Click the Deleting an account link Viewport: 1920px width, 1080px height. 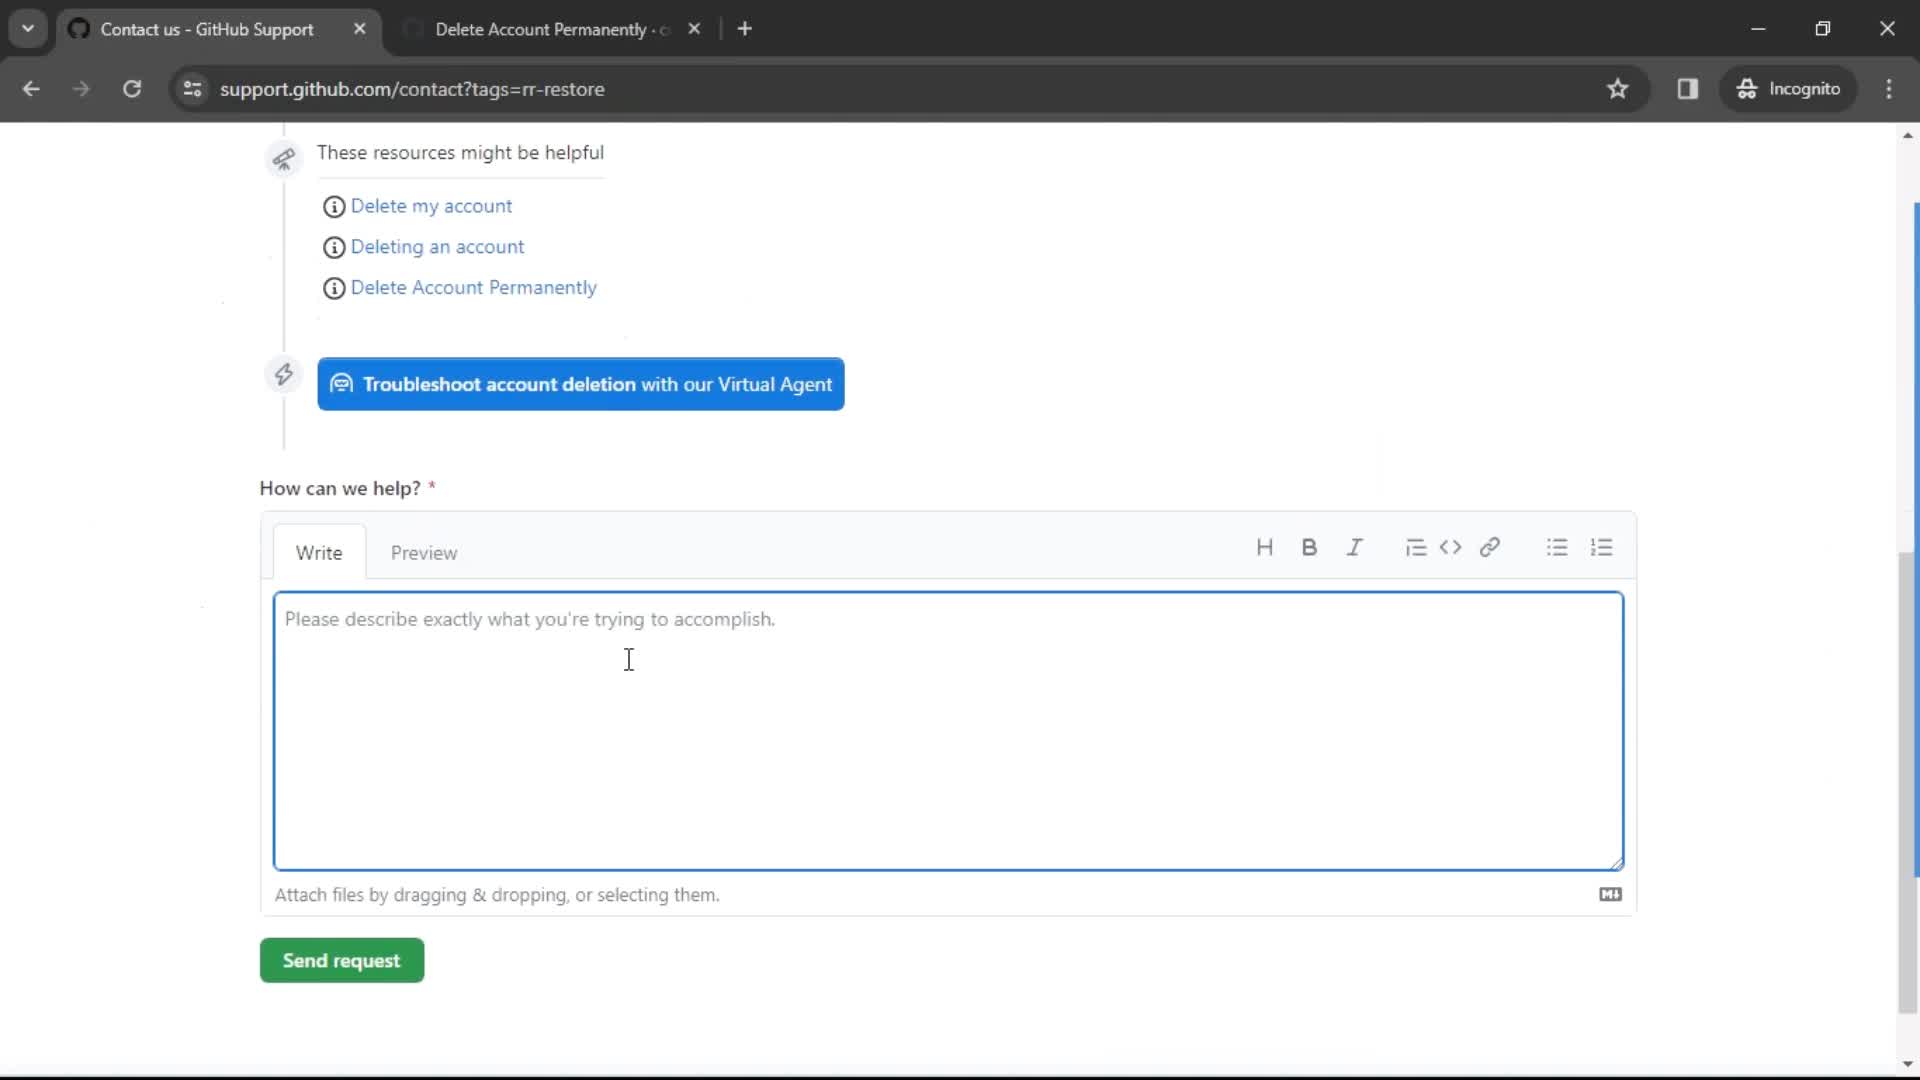[436, 247]
